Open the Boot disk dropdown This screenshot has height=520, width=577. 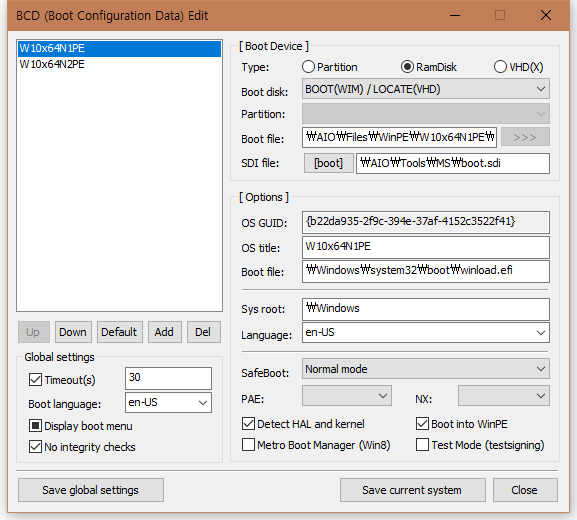coord(426,89)
